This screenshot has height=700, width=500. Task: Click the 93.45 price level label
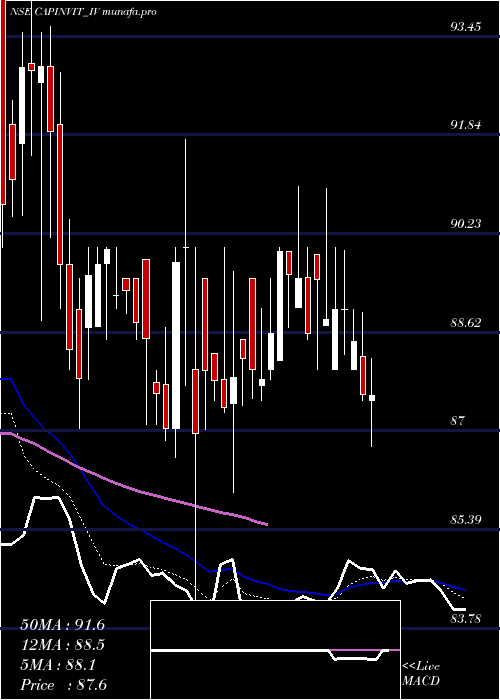[466, 27]
